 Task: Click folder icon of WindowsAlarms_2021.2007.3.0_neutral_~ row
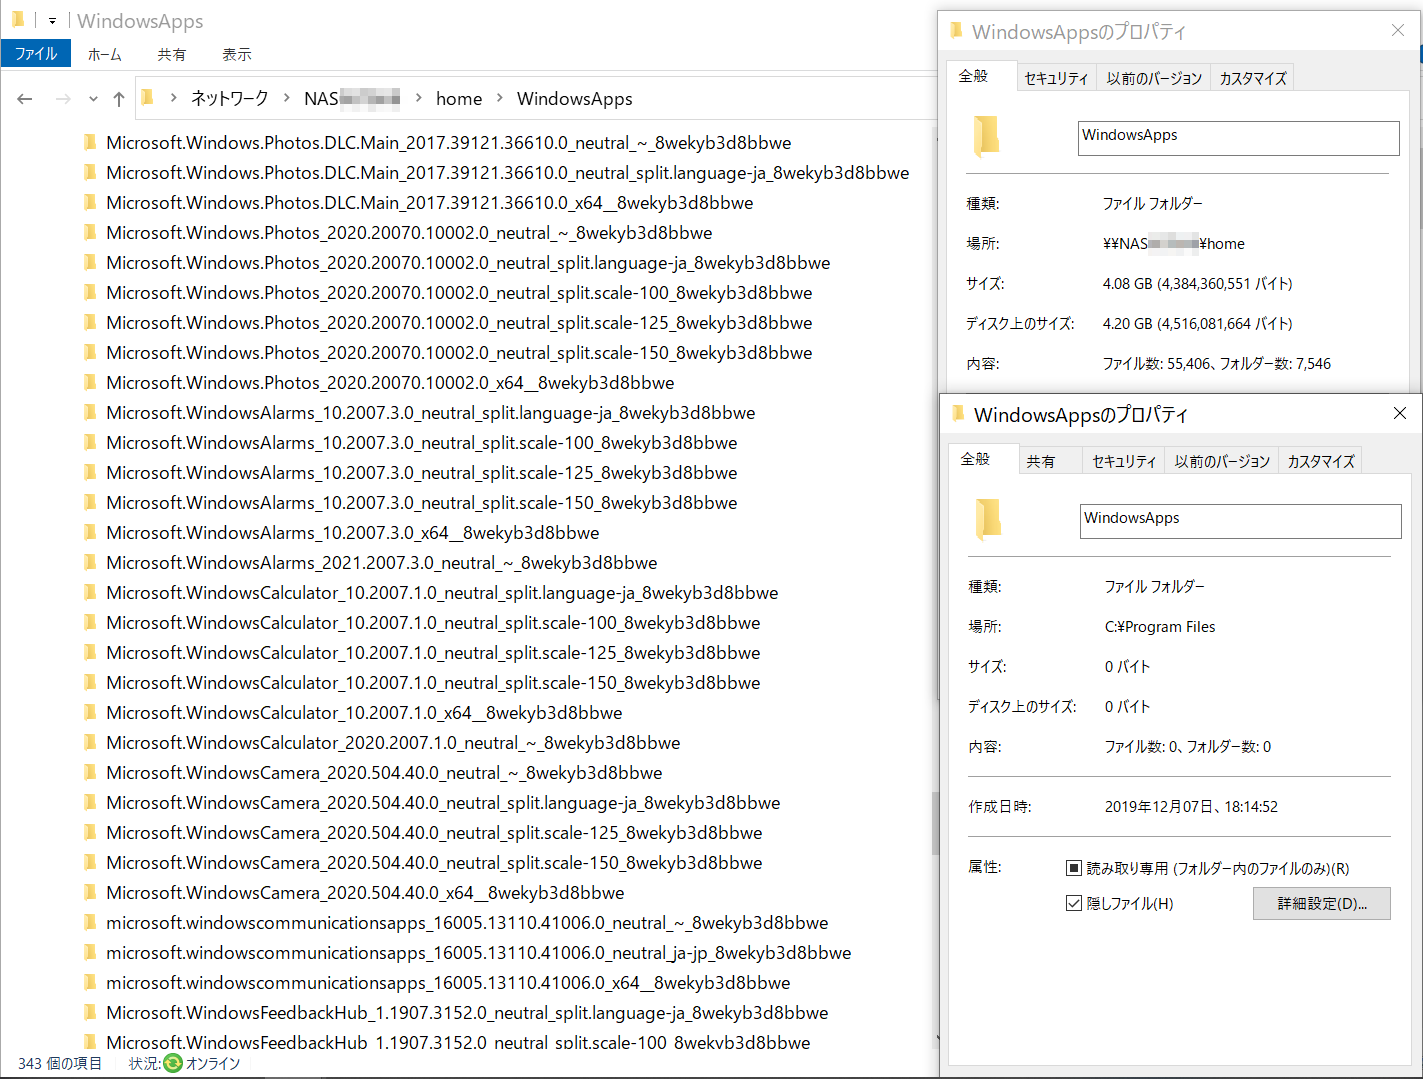point(90,563)
